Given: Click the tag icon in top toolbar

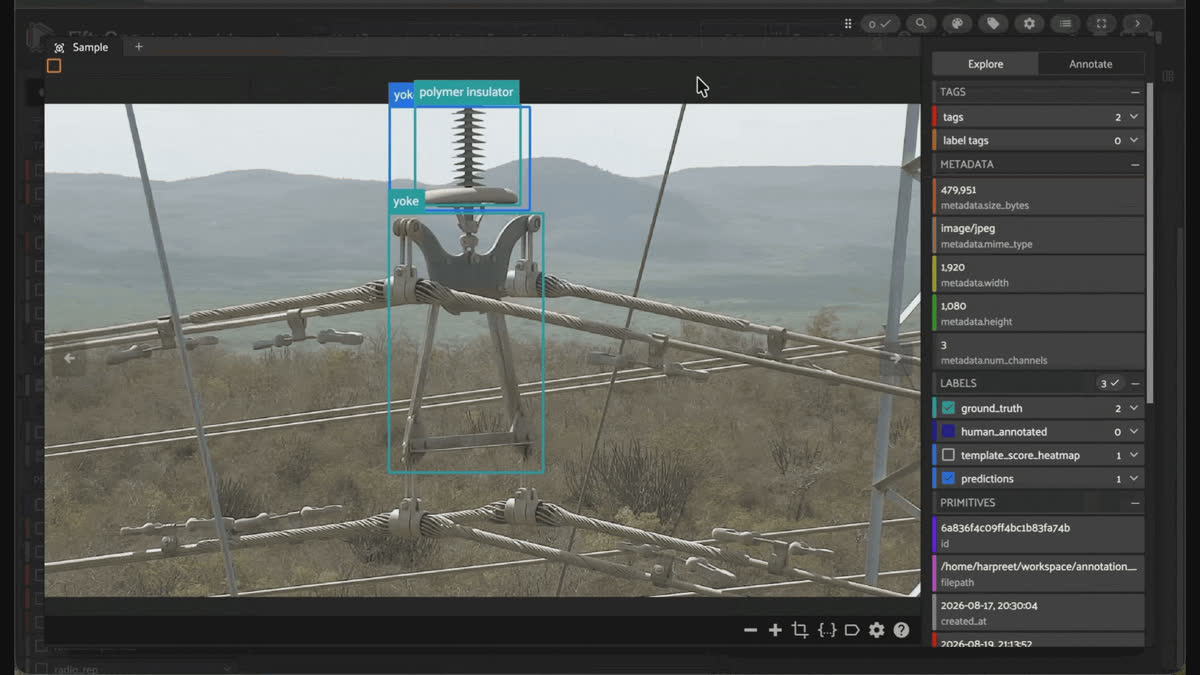Looking at the screenshot, I should (993, 24).
